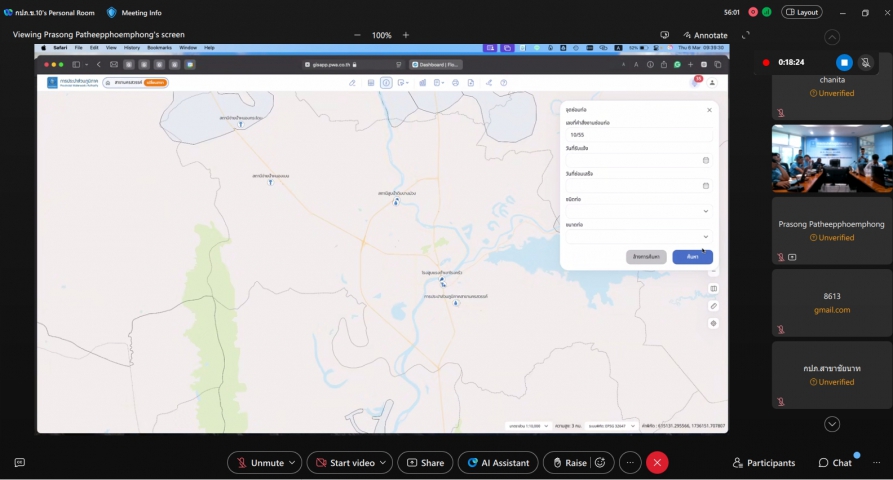The image size is (893, 480).
Task: Open the reactions smiley icon
Action: click(x=600, y=462)
